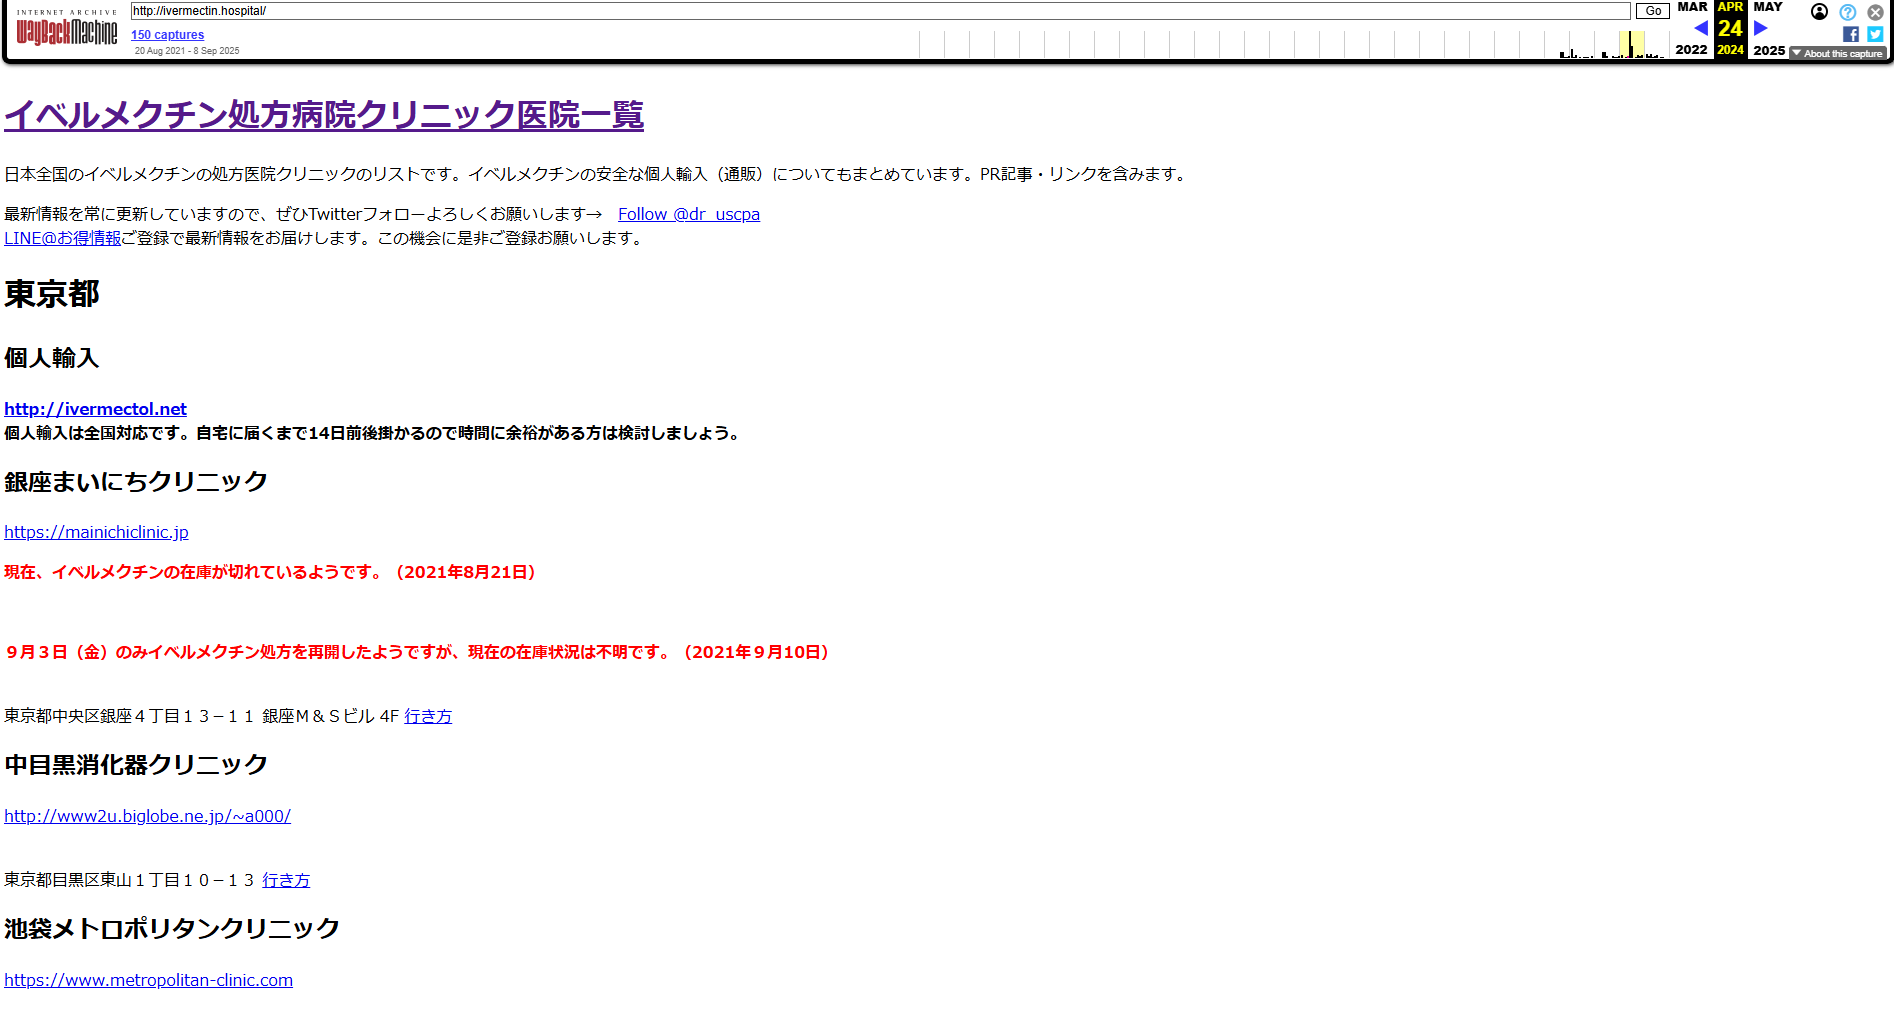Expand the About this capture dropdown
Viewport: 1894px width, 1009px height.
pyautogui.click(x=1838, y=53)
